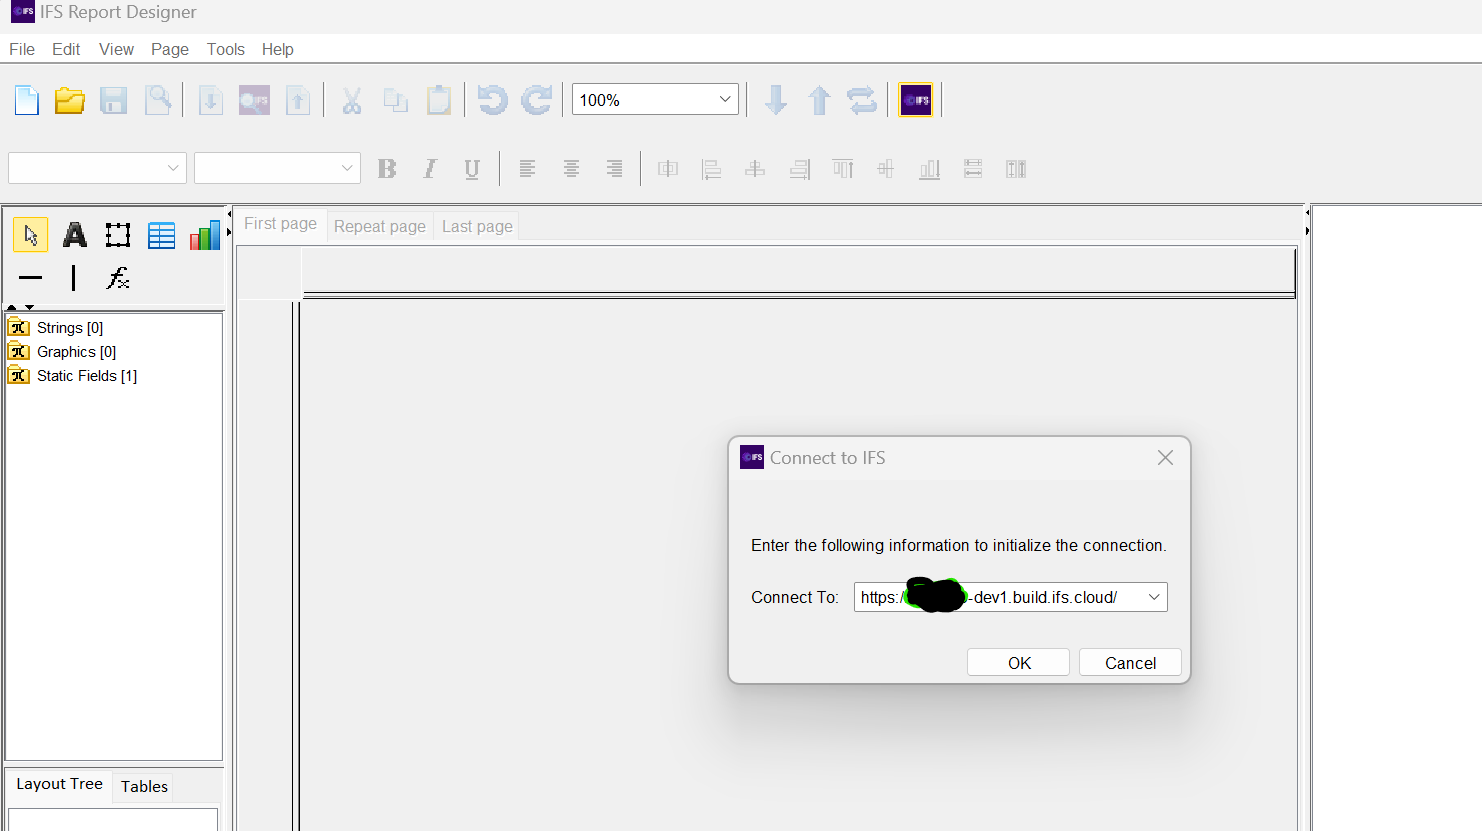Switch to the Tables tab
Viewport: 1482px width, 831px height.
click(144, 786)
